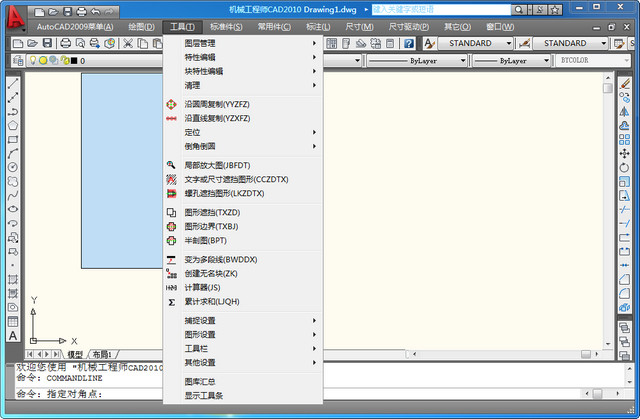
Task: Expand the 定位 submenu
Action: pos(243,132)
